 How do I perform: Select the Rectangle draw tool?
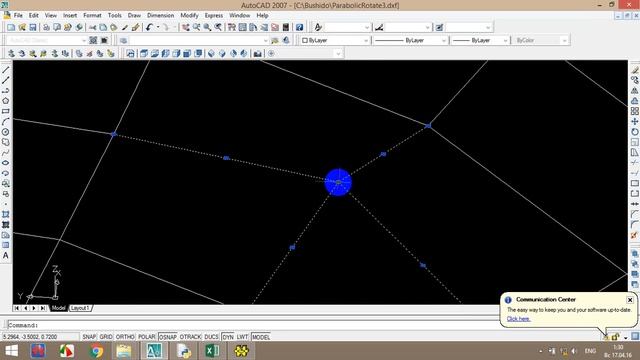(x=6, y=111)
